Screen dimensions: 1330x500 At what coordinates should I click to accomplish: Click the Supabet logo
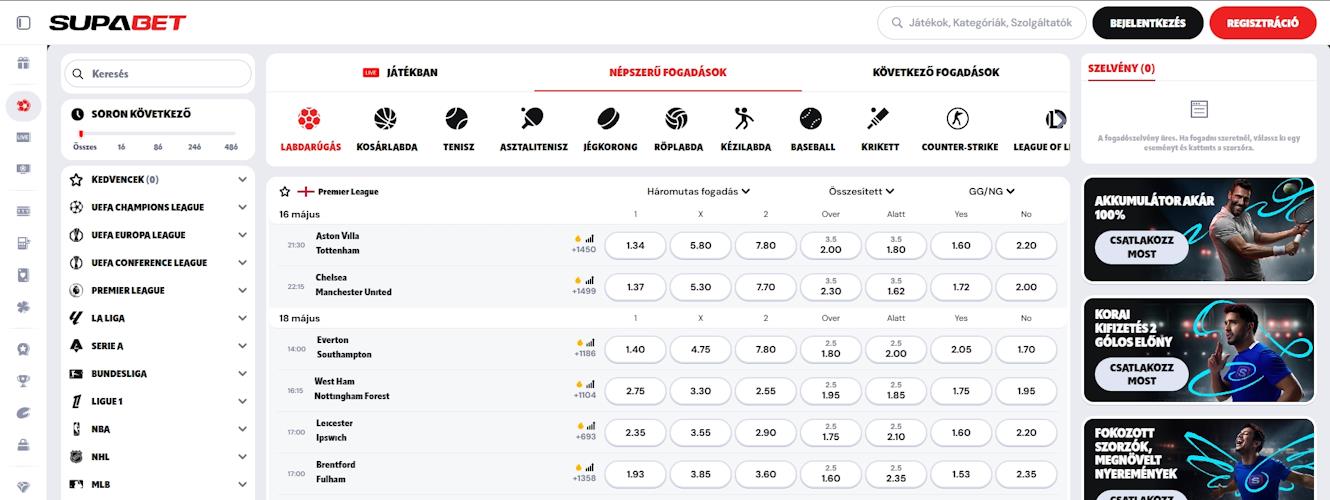point(117,22)
